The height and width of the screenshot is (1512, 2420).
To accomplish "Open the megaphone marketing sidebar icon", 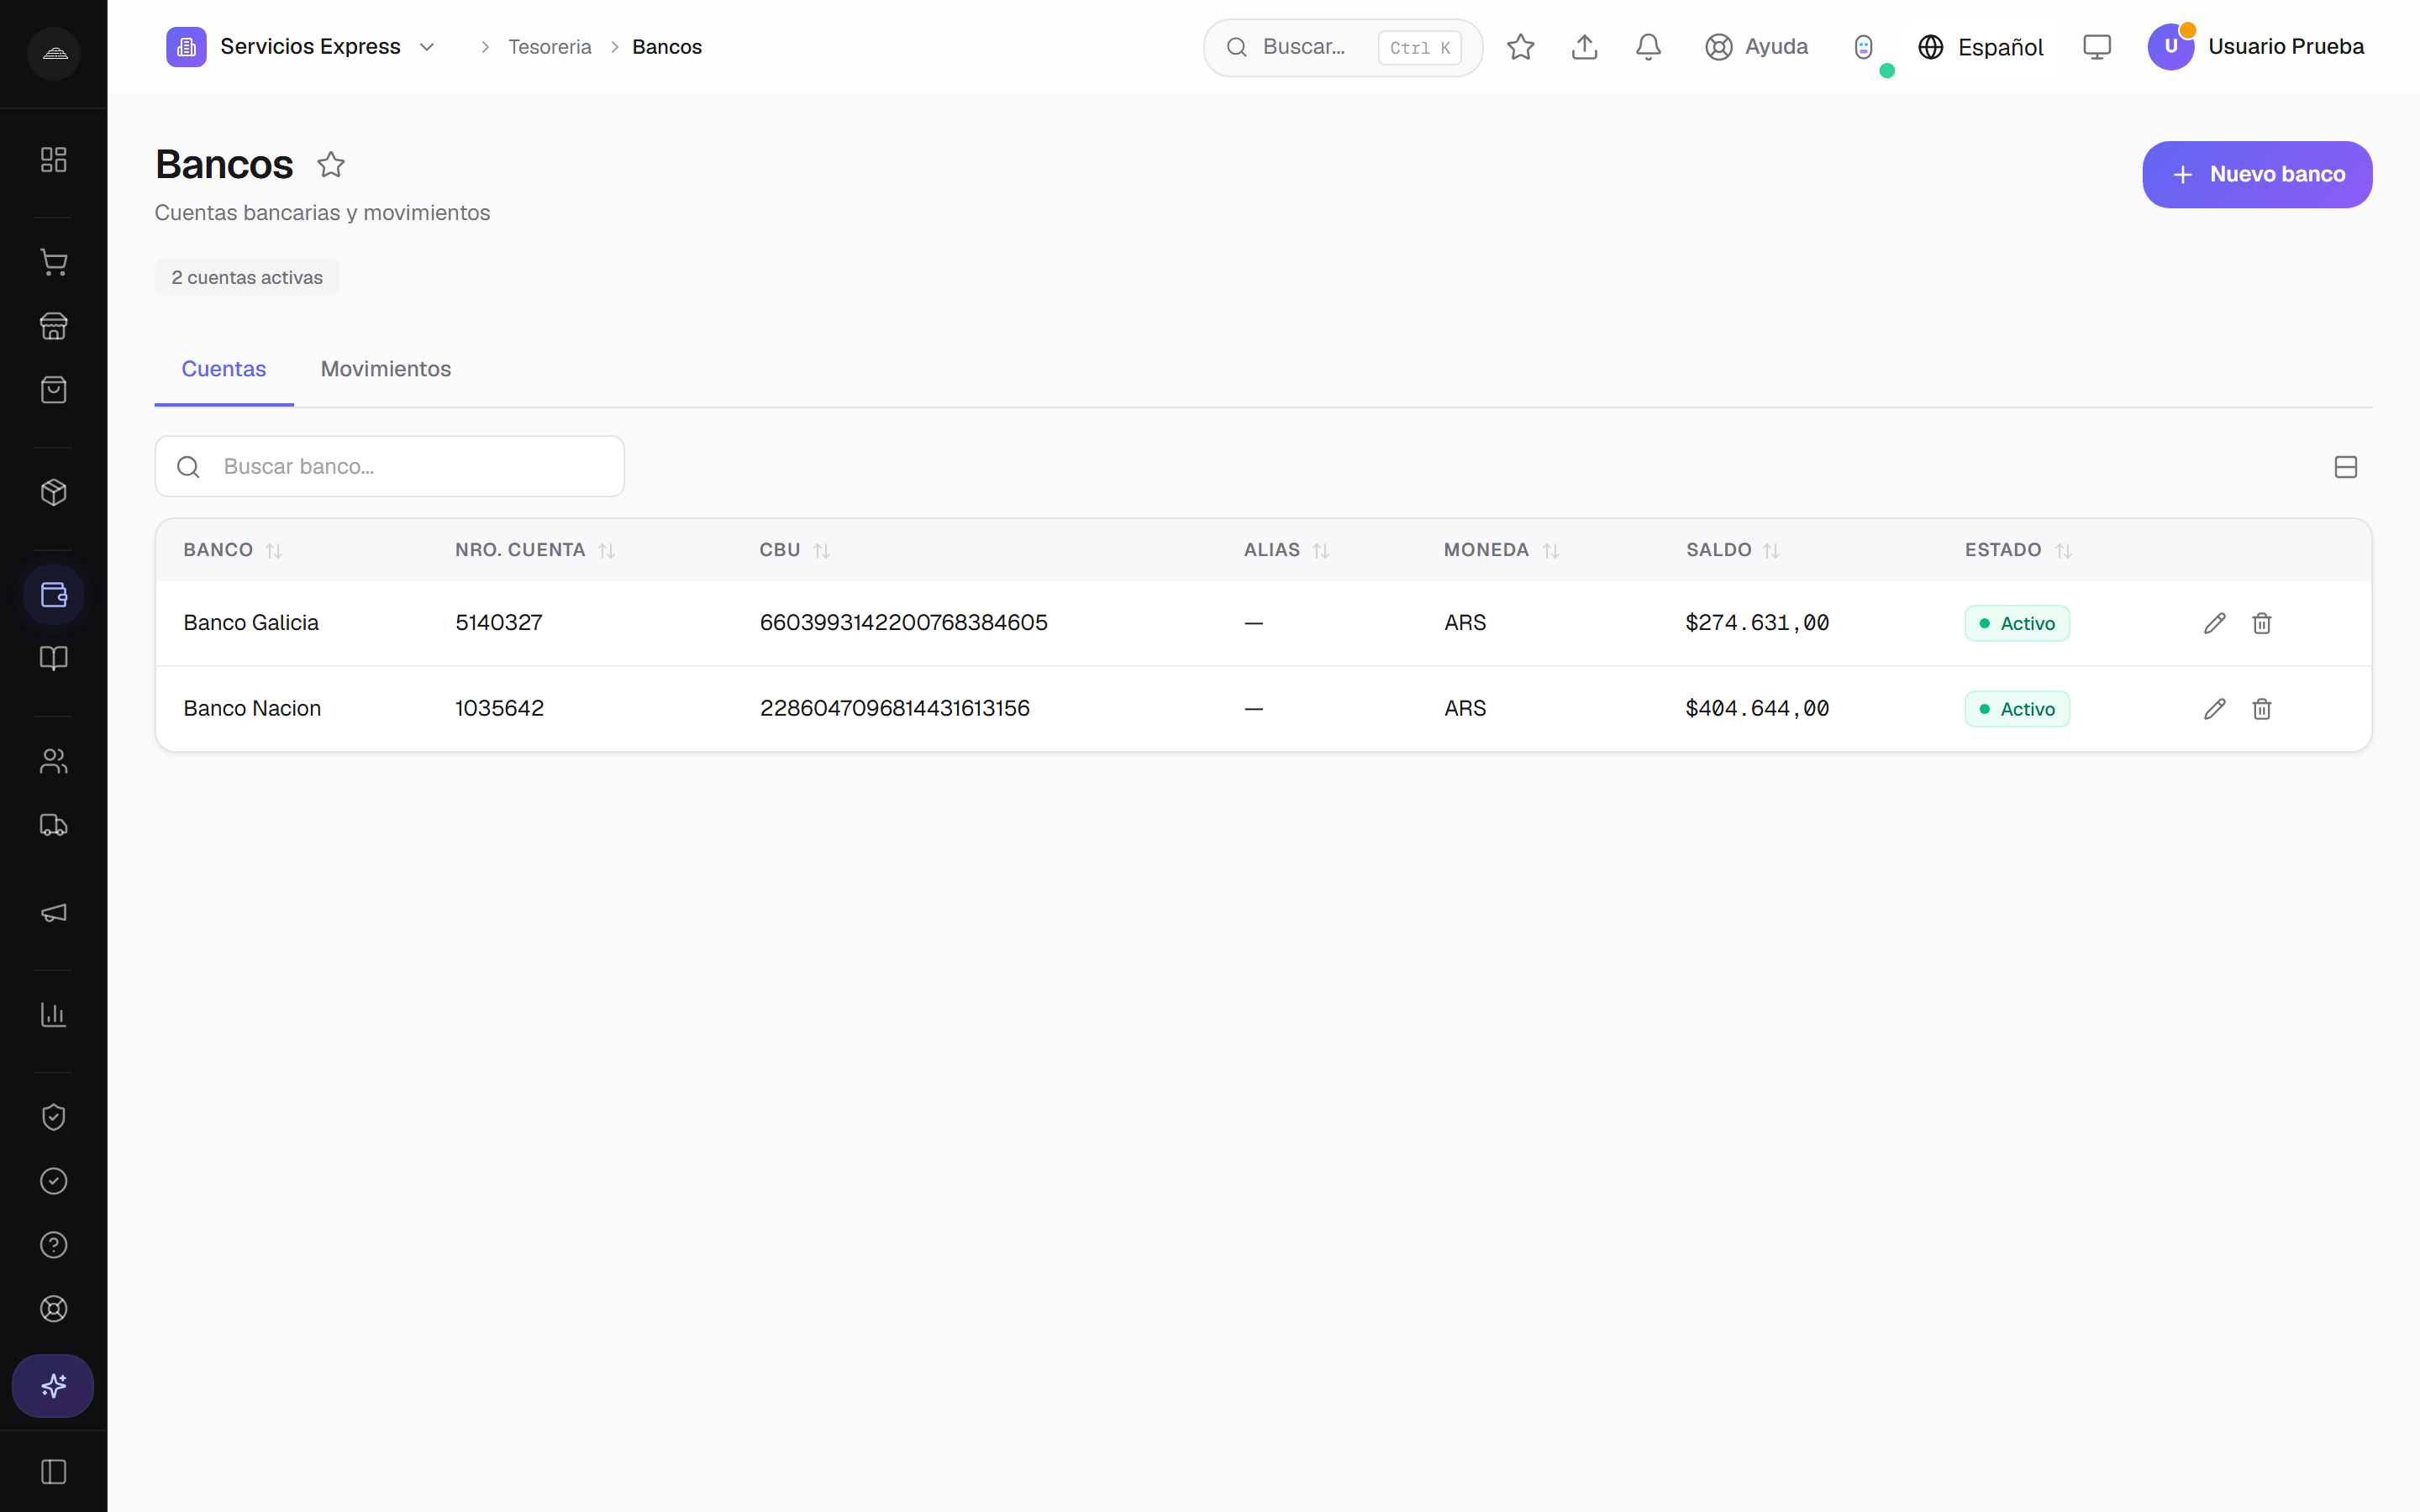I will pyautogui.click(x=53, y=912).
